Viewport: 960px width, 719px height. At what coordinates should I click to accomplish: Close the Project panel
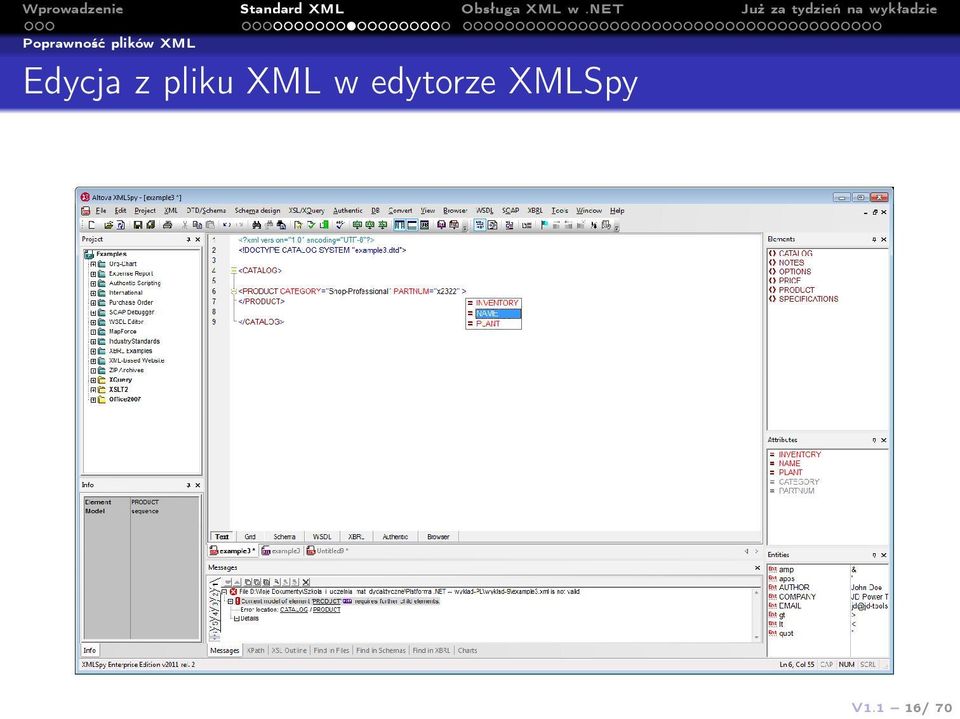[198, 239]
